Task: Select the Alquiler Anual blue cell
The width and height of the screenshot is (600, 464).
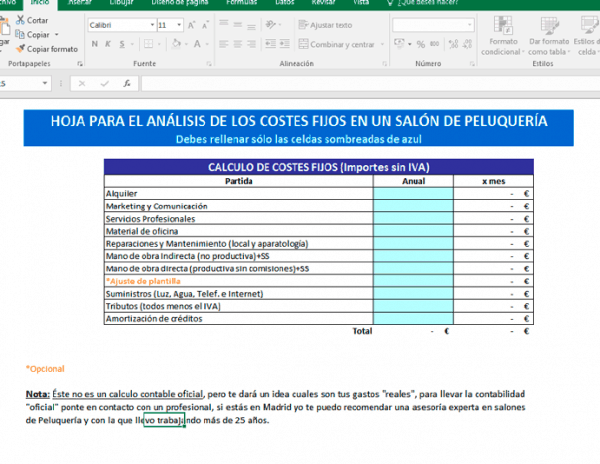Action: pyautogui.click(x=413, y=194)
